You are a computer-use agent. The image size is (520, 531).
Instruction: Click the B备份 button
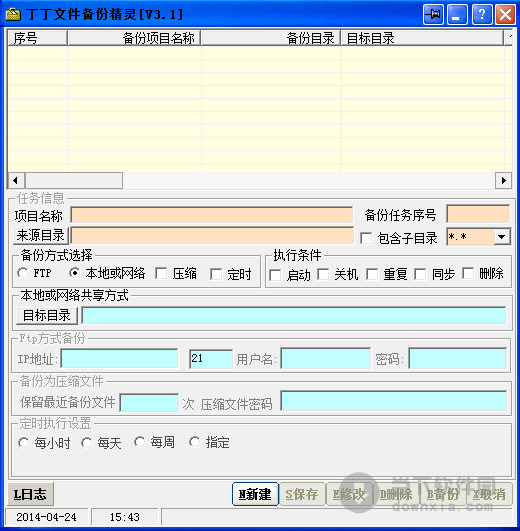click(x=443, y=494)
